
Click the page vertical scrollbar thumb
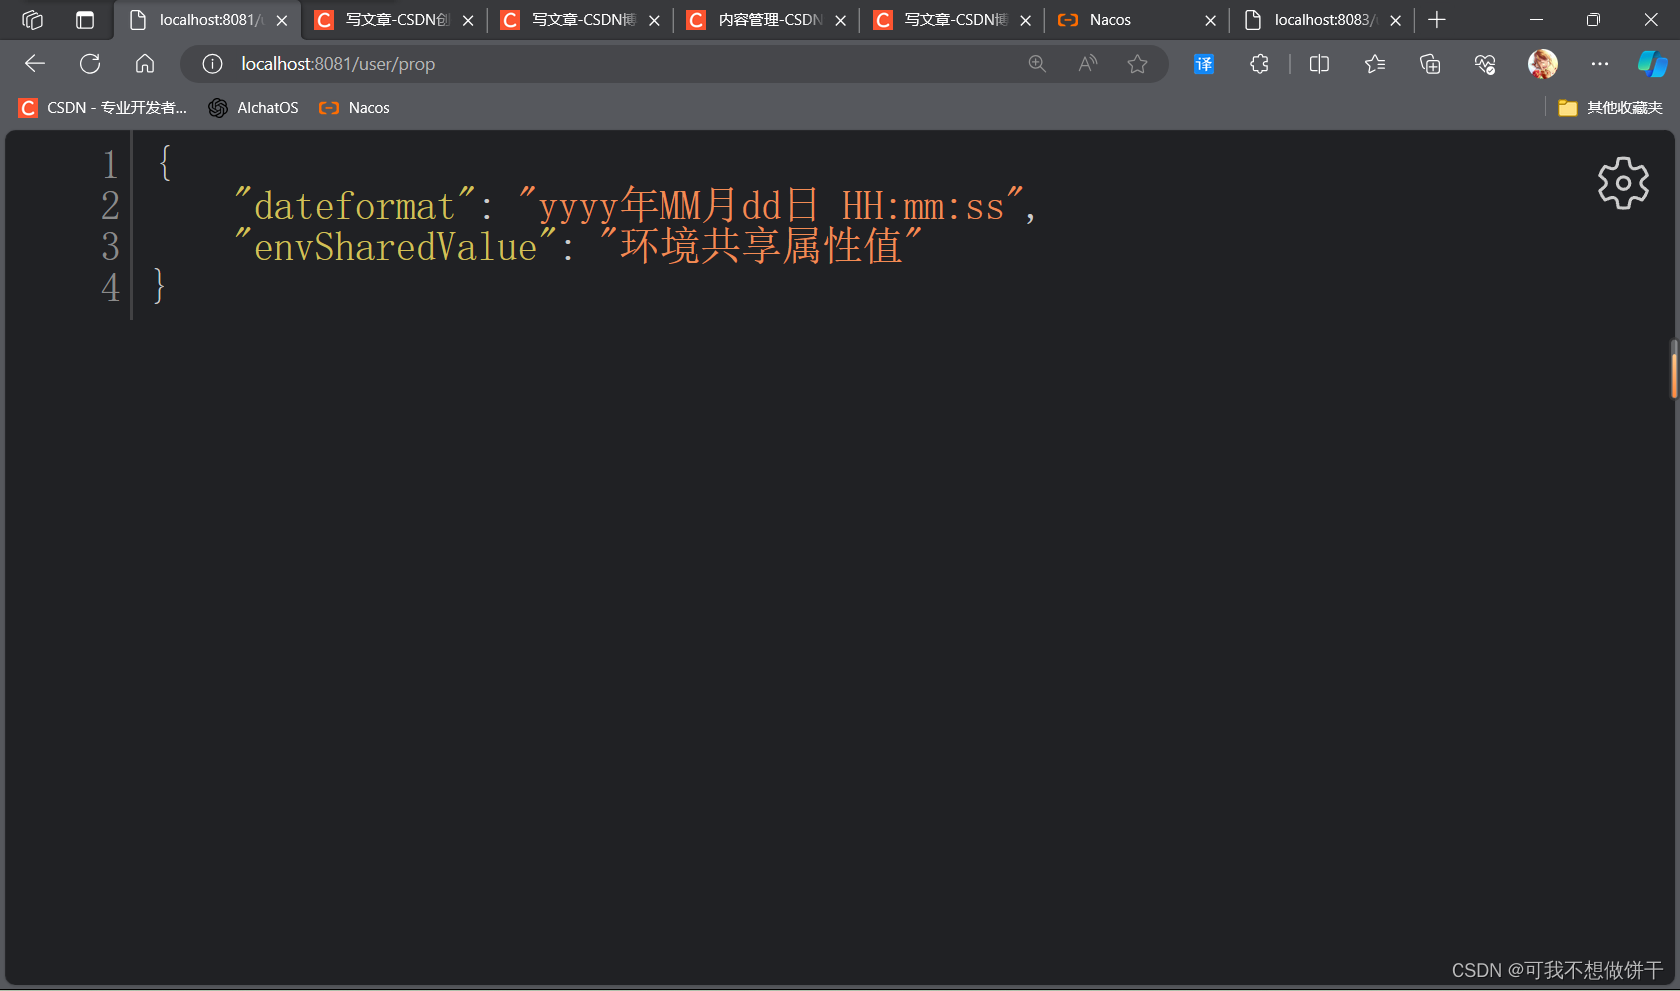pyautogui.click(x=1673, y=369)
